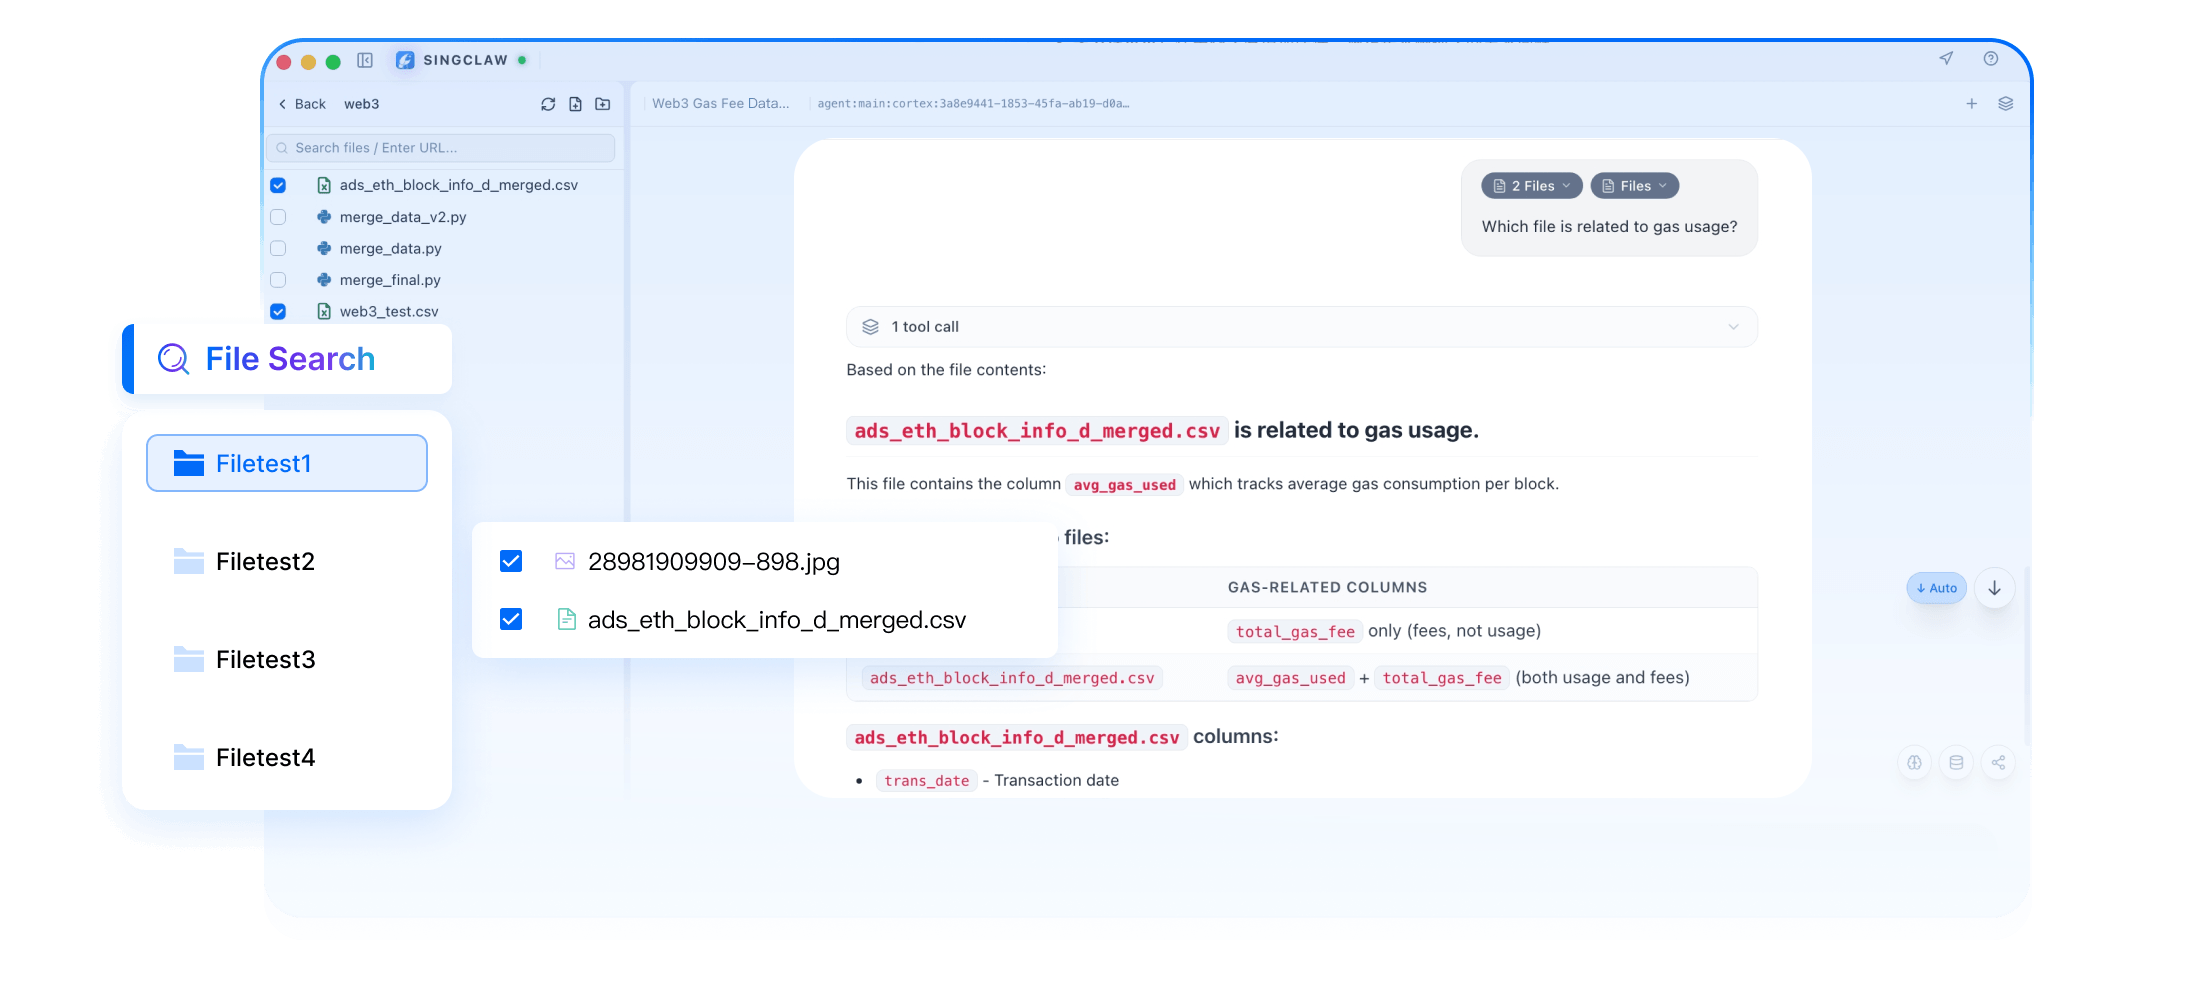The image size is (2200, 1000).
Task: Uncheck the 28981909909-898.jpg checkbox
Action: click(x=511, y=561)
